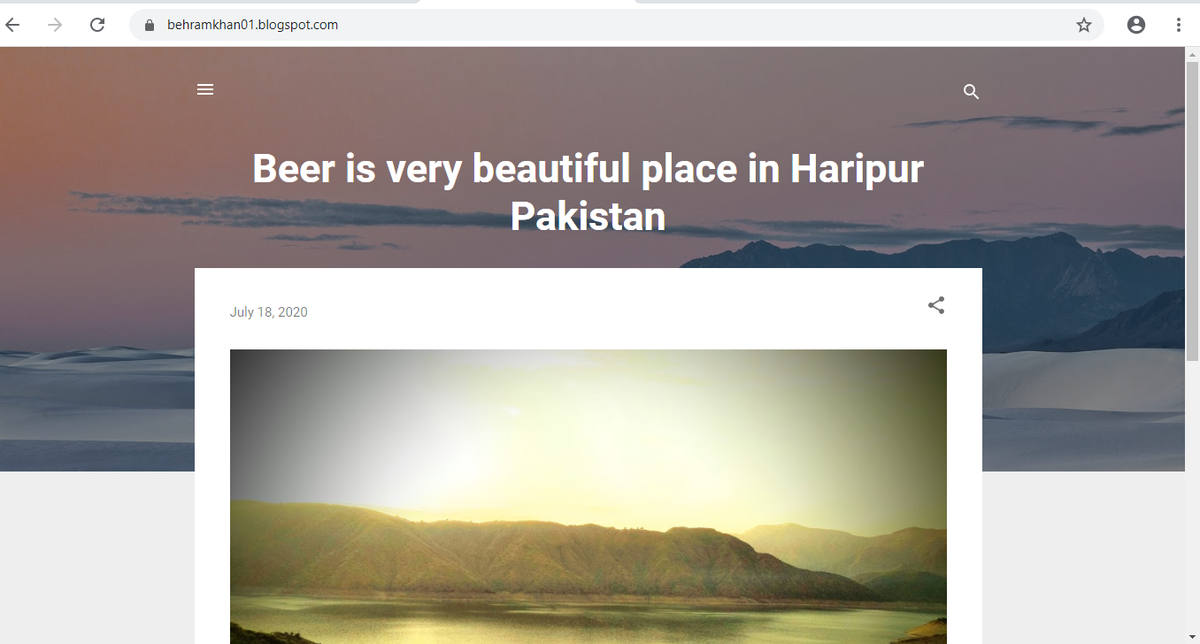Click the address bar URL field
Image resolution: width=1200 pixels, height=644 pixels.
[615, 25]
